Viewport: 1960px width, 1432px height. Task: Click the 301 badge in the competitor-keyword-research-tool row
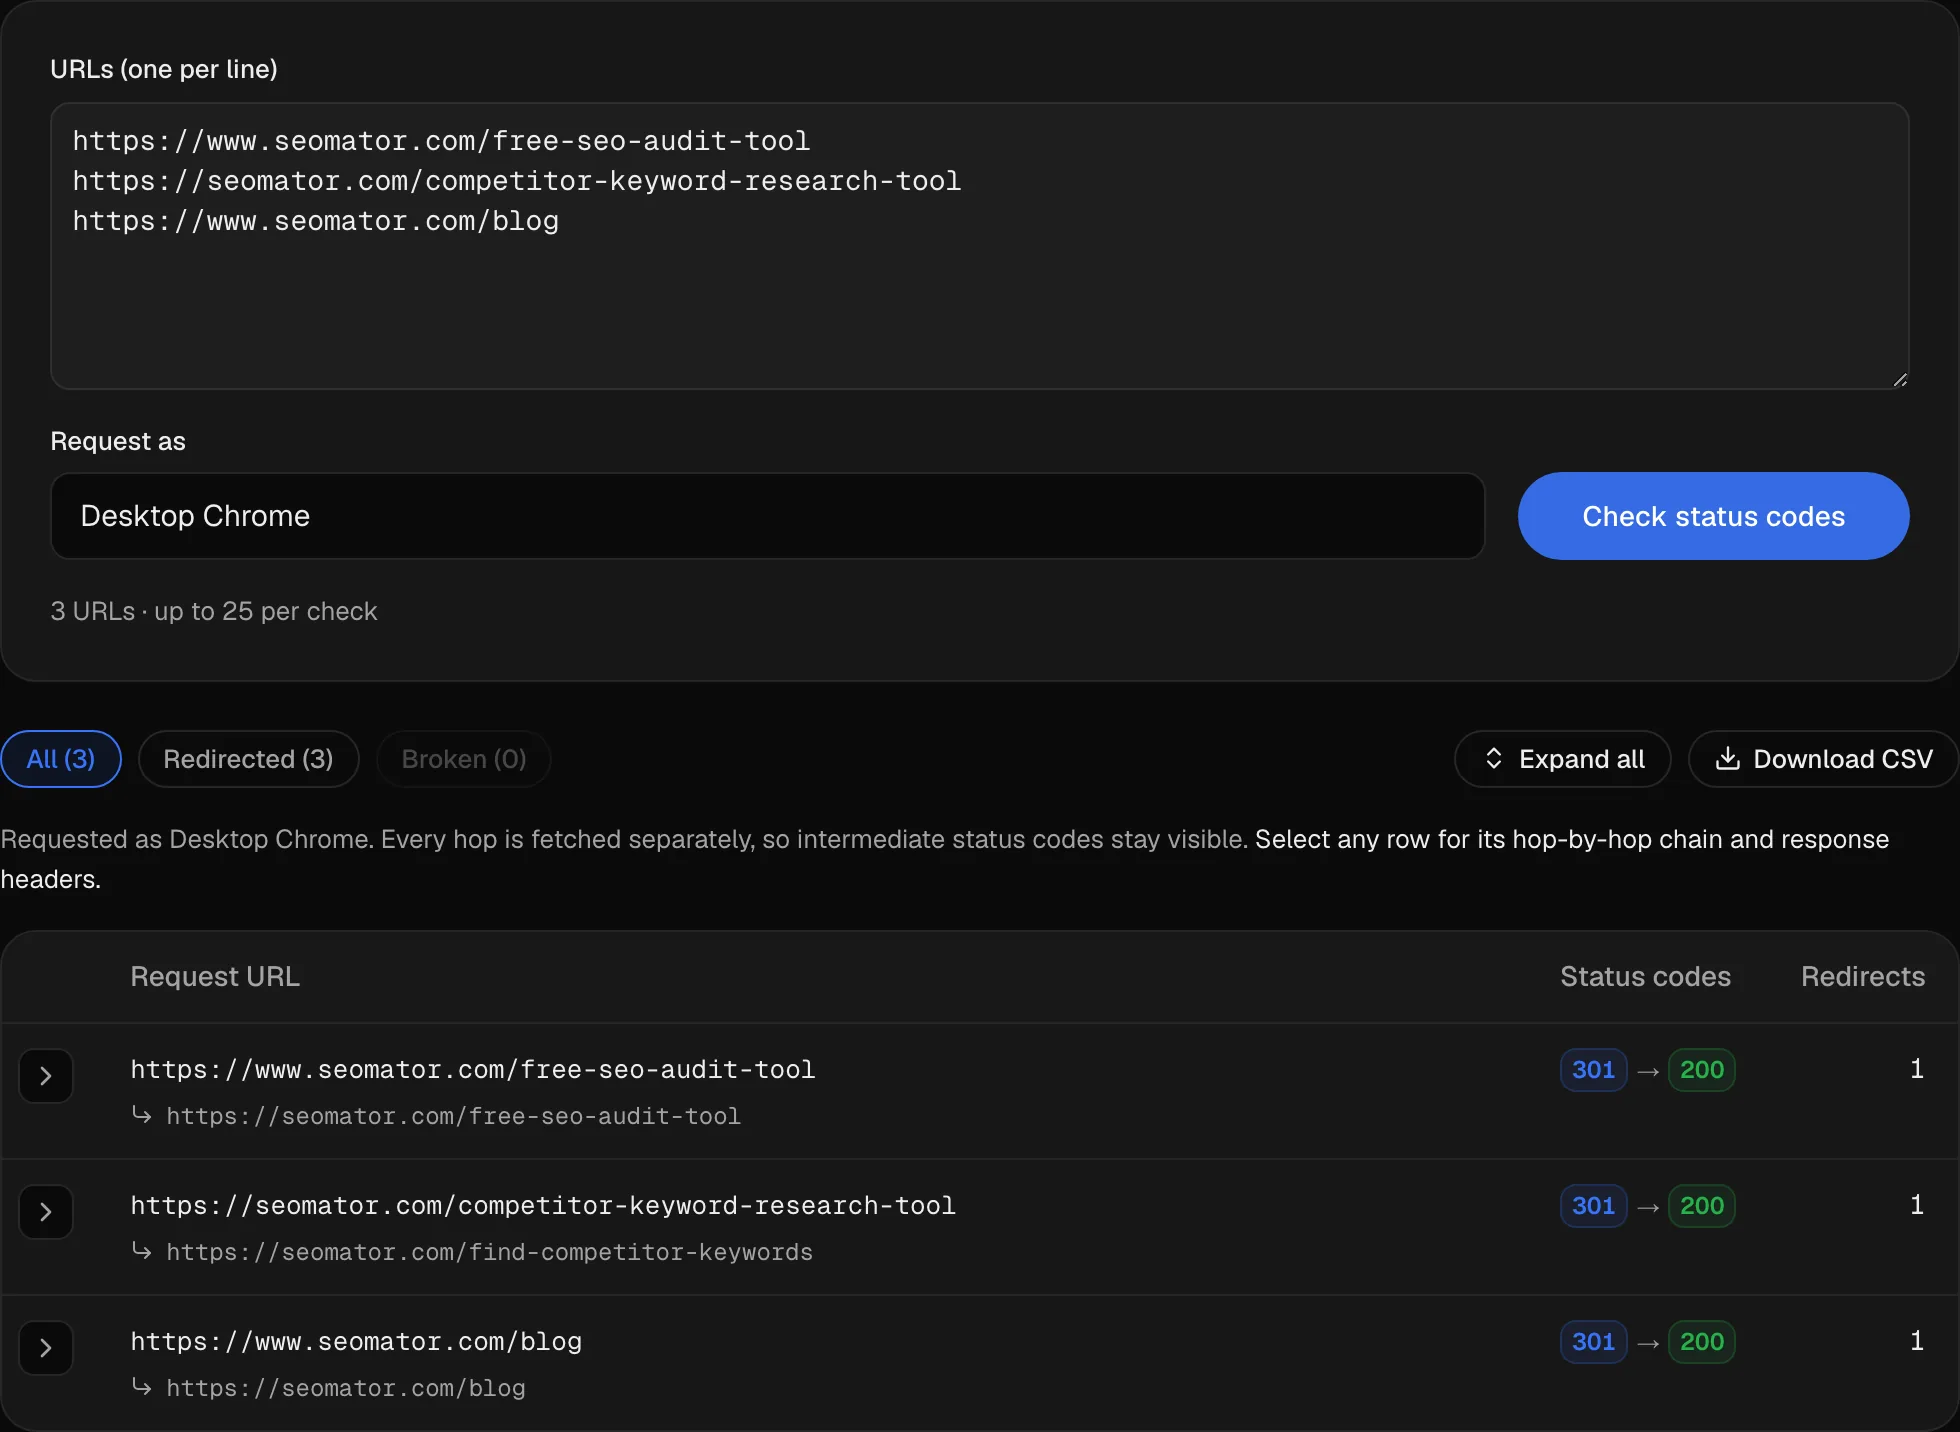(1594, 1206)
